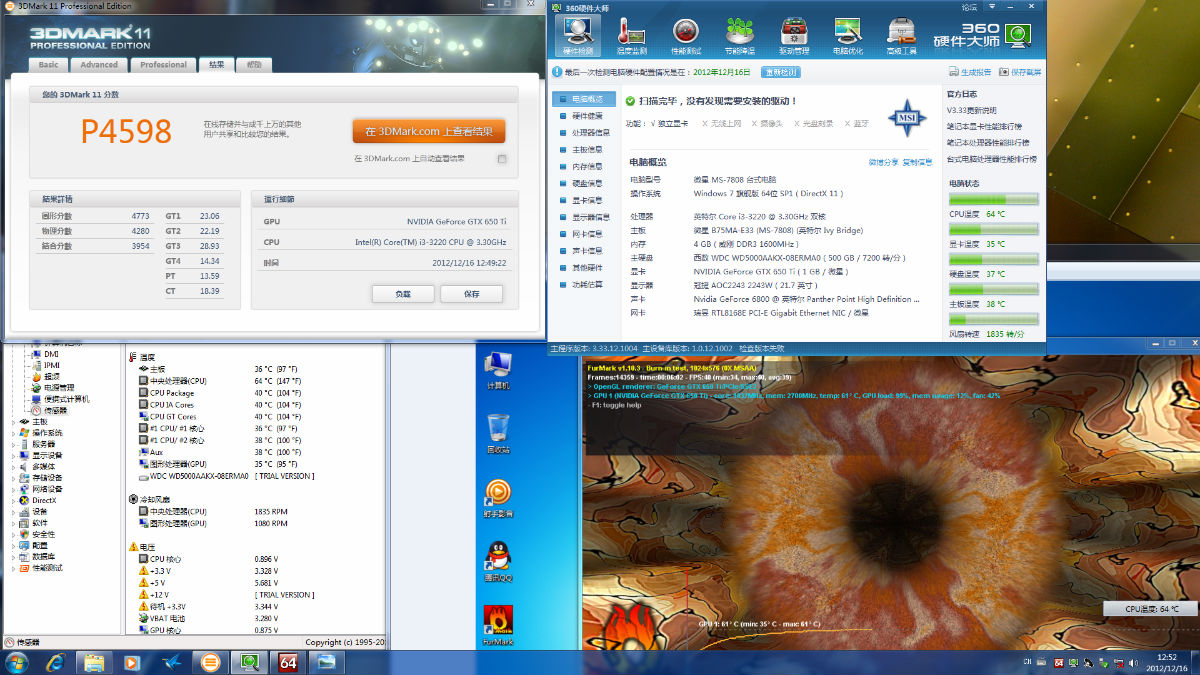Screen dimensions: 1200x675
Task: Toggle auto-view results on 3DMark.com checkbox
Action: click(502, 158)
